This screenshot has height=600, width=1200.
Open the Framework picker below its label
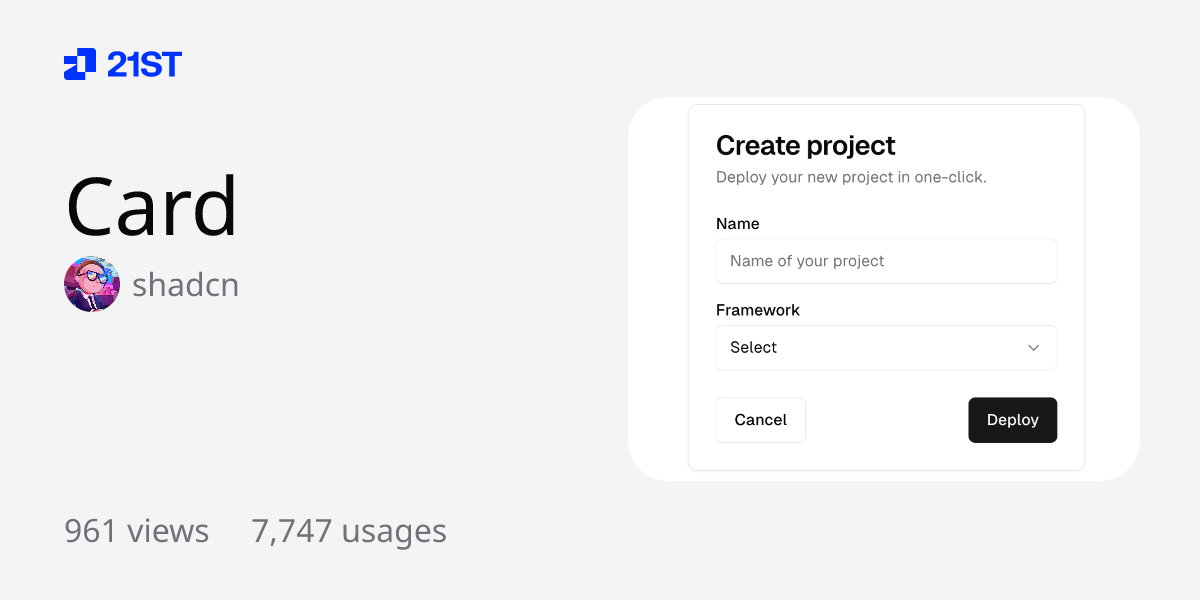886,347
